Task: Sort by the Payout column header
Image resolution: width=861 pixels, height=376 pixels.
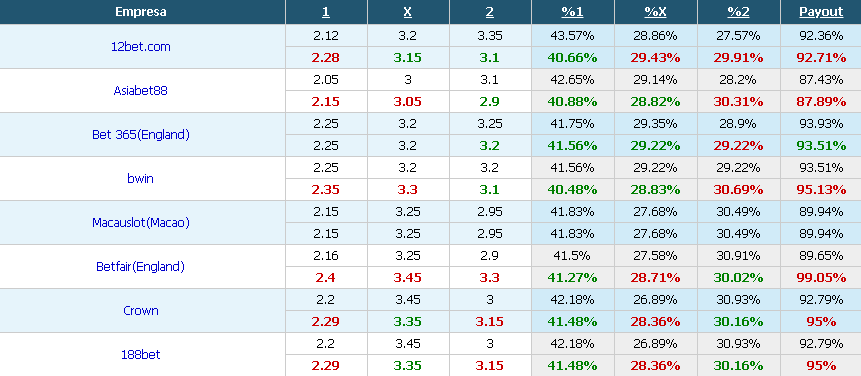Action: (x=821, y=12)
